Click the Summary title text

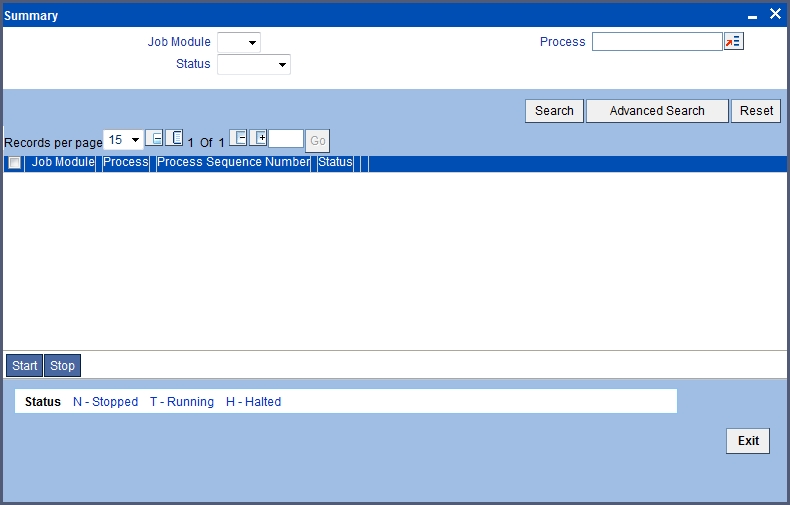pyautogui.click(x=31, y=16)
